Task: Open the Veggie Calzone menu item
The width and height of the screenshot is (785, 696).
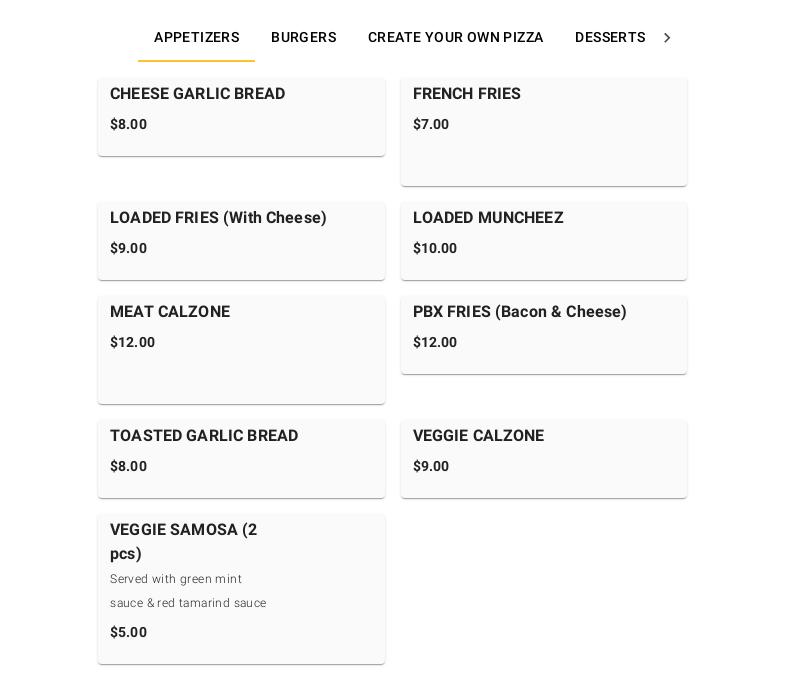Action: (x=478, y=436)
